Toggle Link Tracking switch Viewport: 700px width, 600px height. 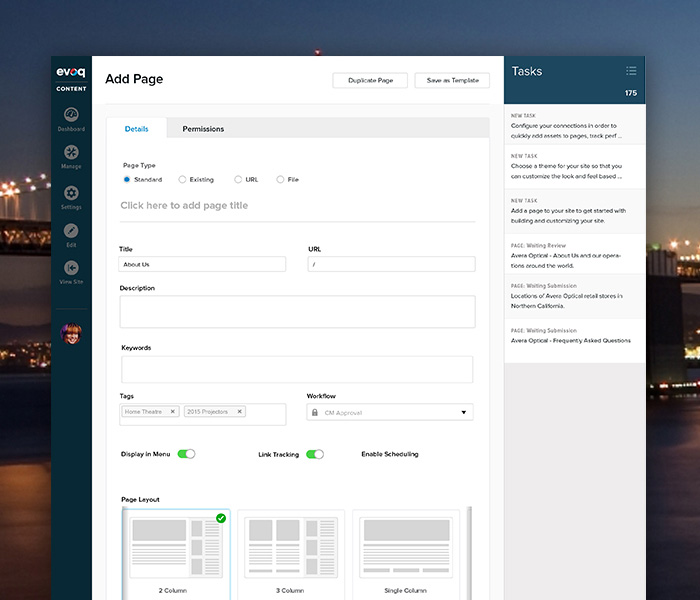(x=315, y=454)
